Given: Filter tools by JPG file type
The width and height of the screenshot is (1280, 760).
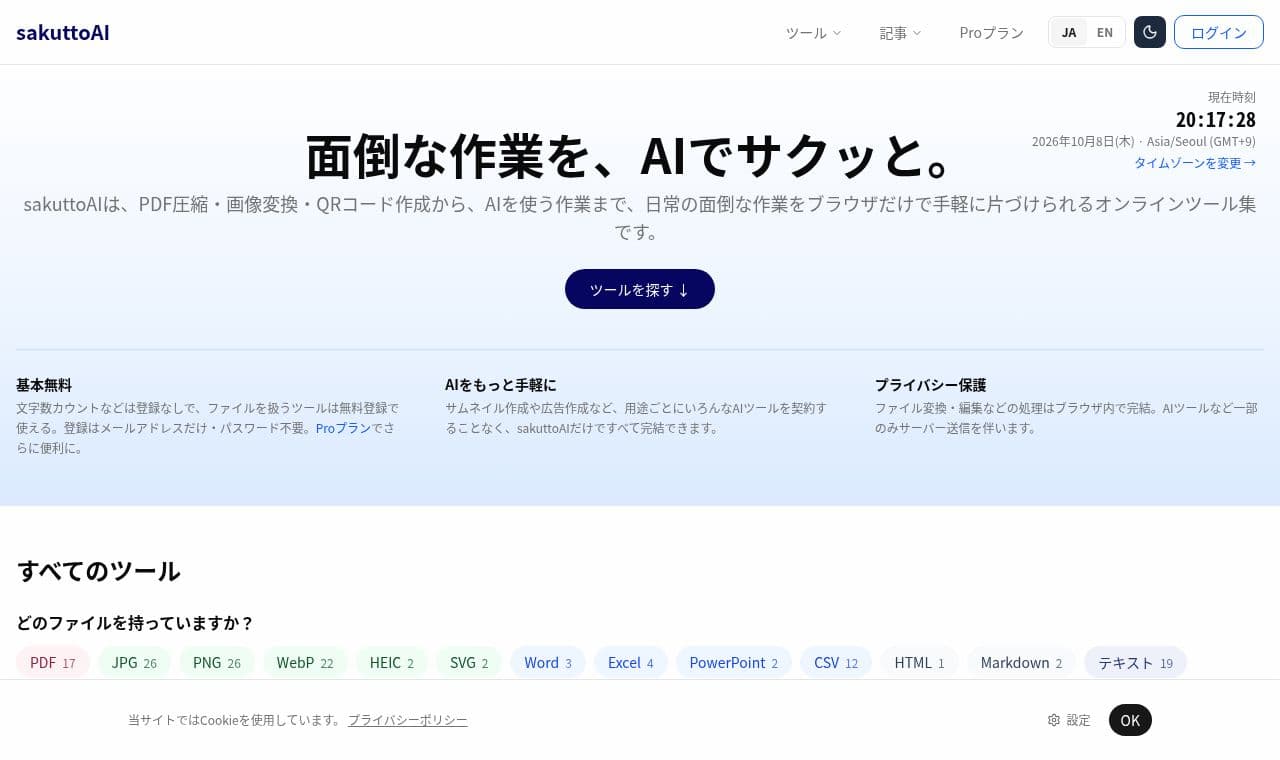Looking at the screenshot, I should 134,662.
